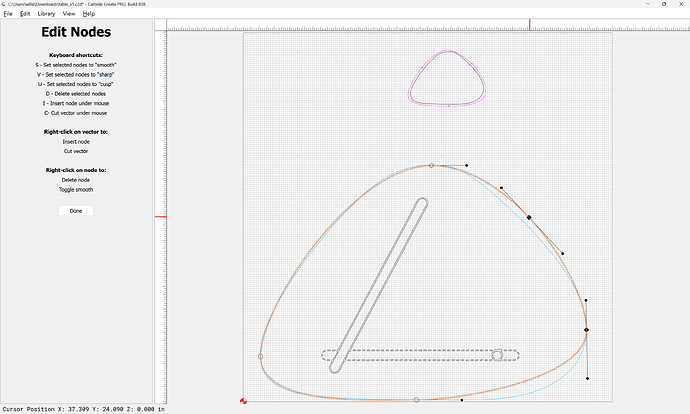Click the Carbide Create app icon in title bar
Image resolution: width=690 pixels, height=414 pixels.
[5, 4]
